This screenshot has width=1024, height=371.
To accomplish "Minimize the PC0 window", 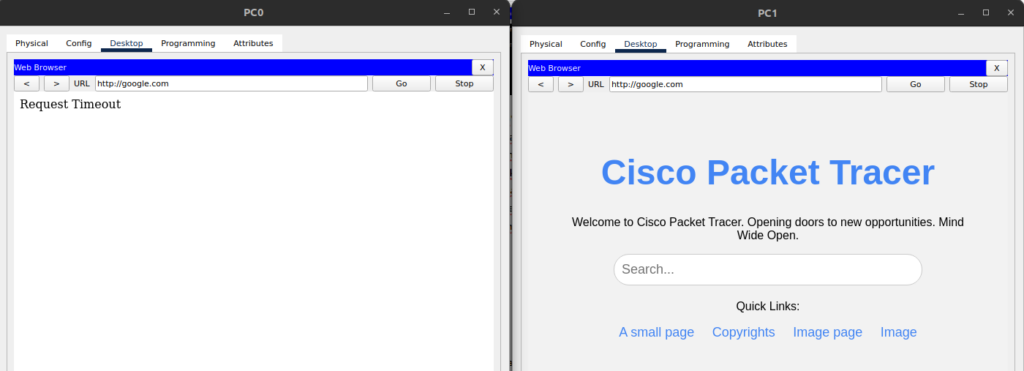I will pyautogui.click(x=447, y=12).
